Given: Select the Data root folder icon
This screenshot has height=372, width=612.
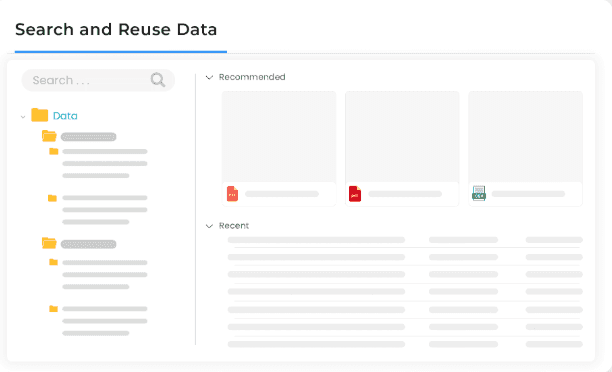Looking at the screenshot, I should [39, 115].
